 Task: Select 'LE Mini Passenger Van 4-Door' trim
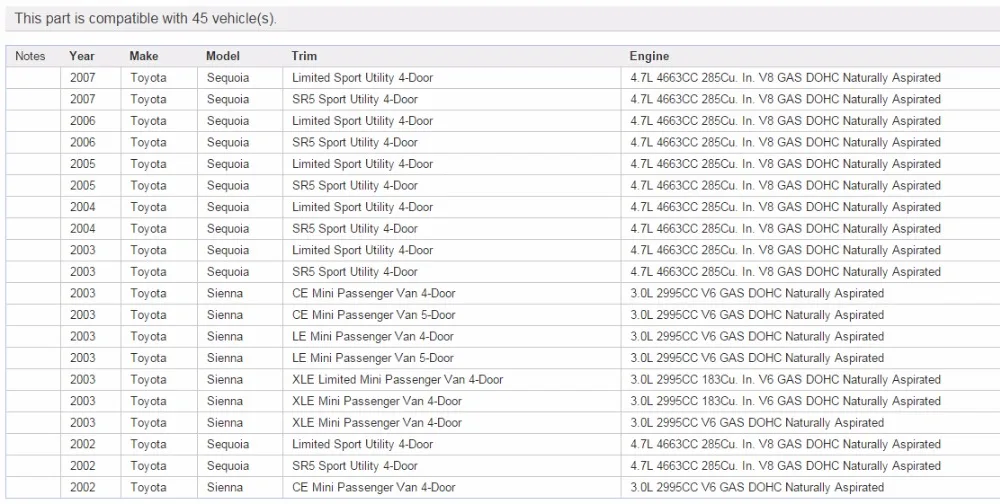pos(372,336)
